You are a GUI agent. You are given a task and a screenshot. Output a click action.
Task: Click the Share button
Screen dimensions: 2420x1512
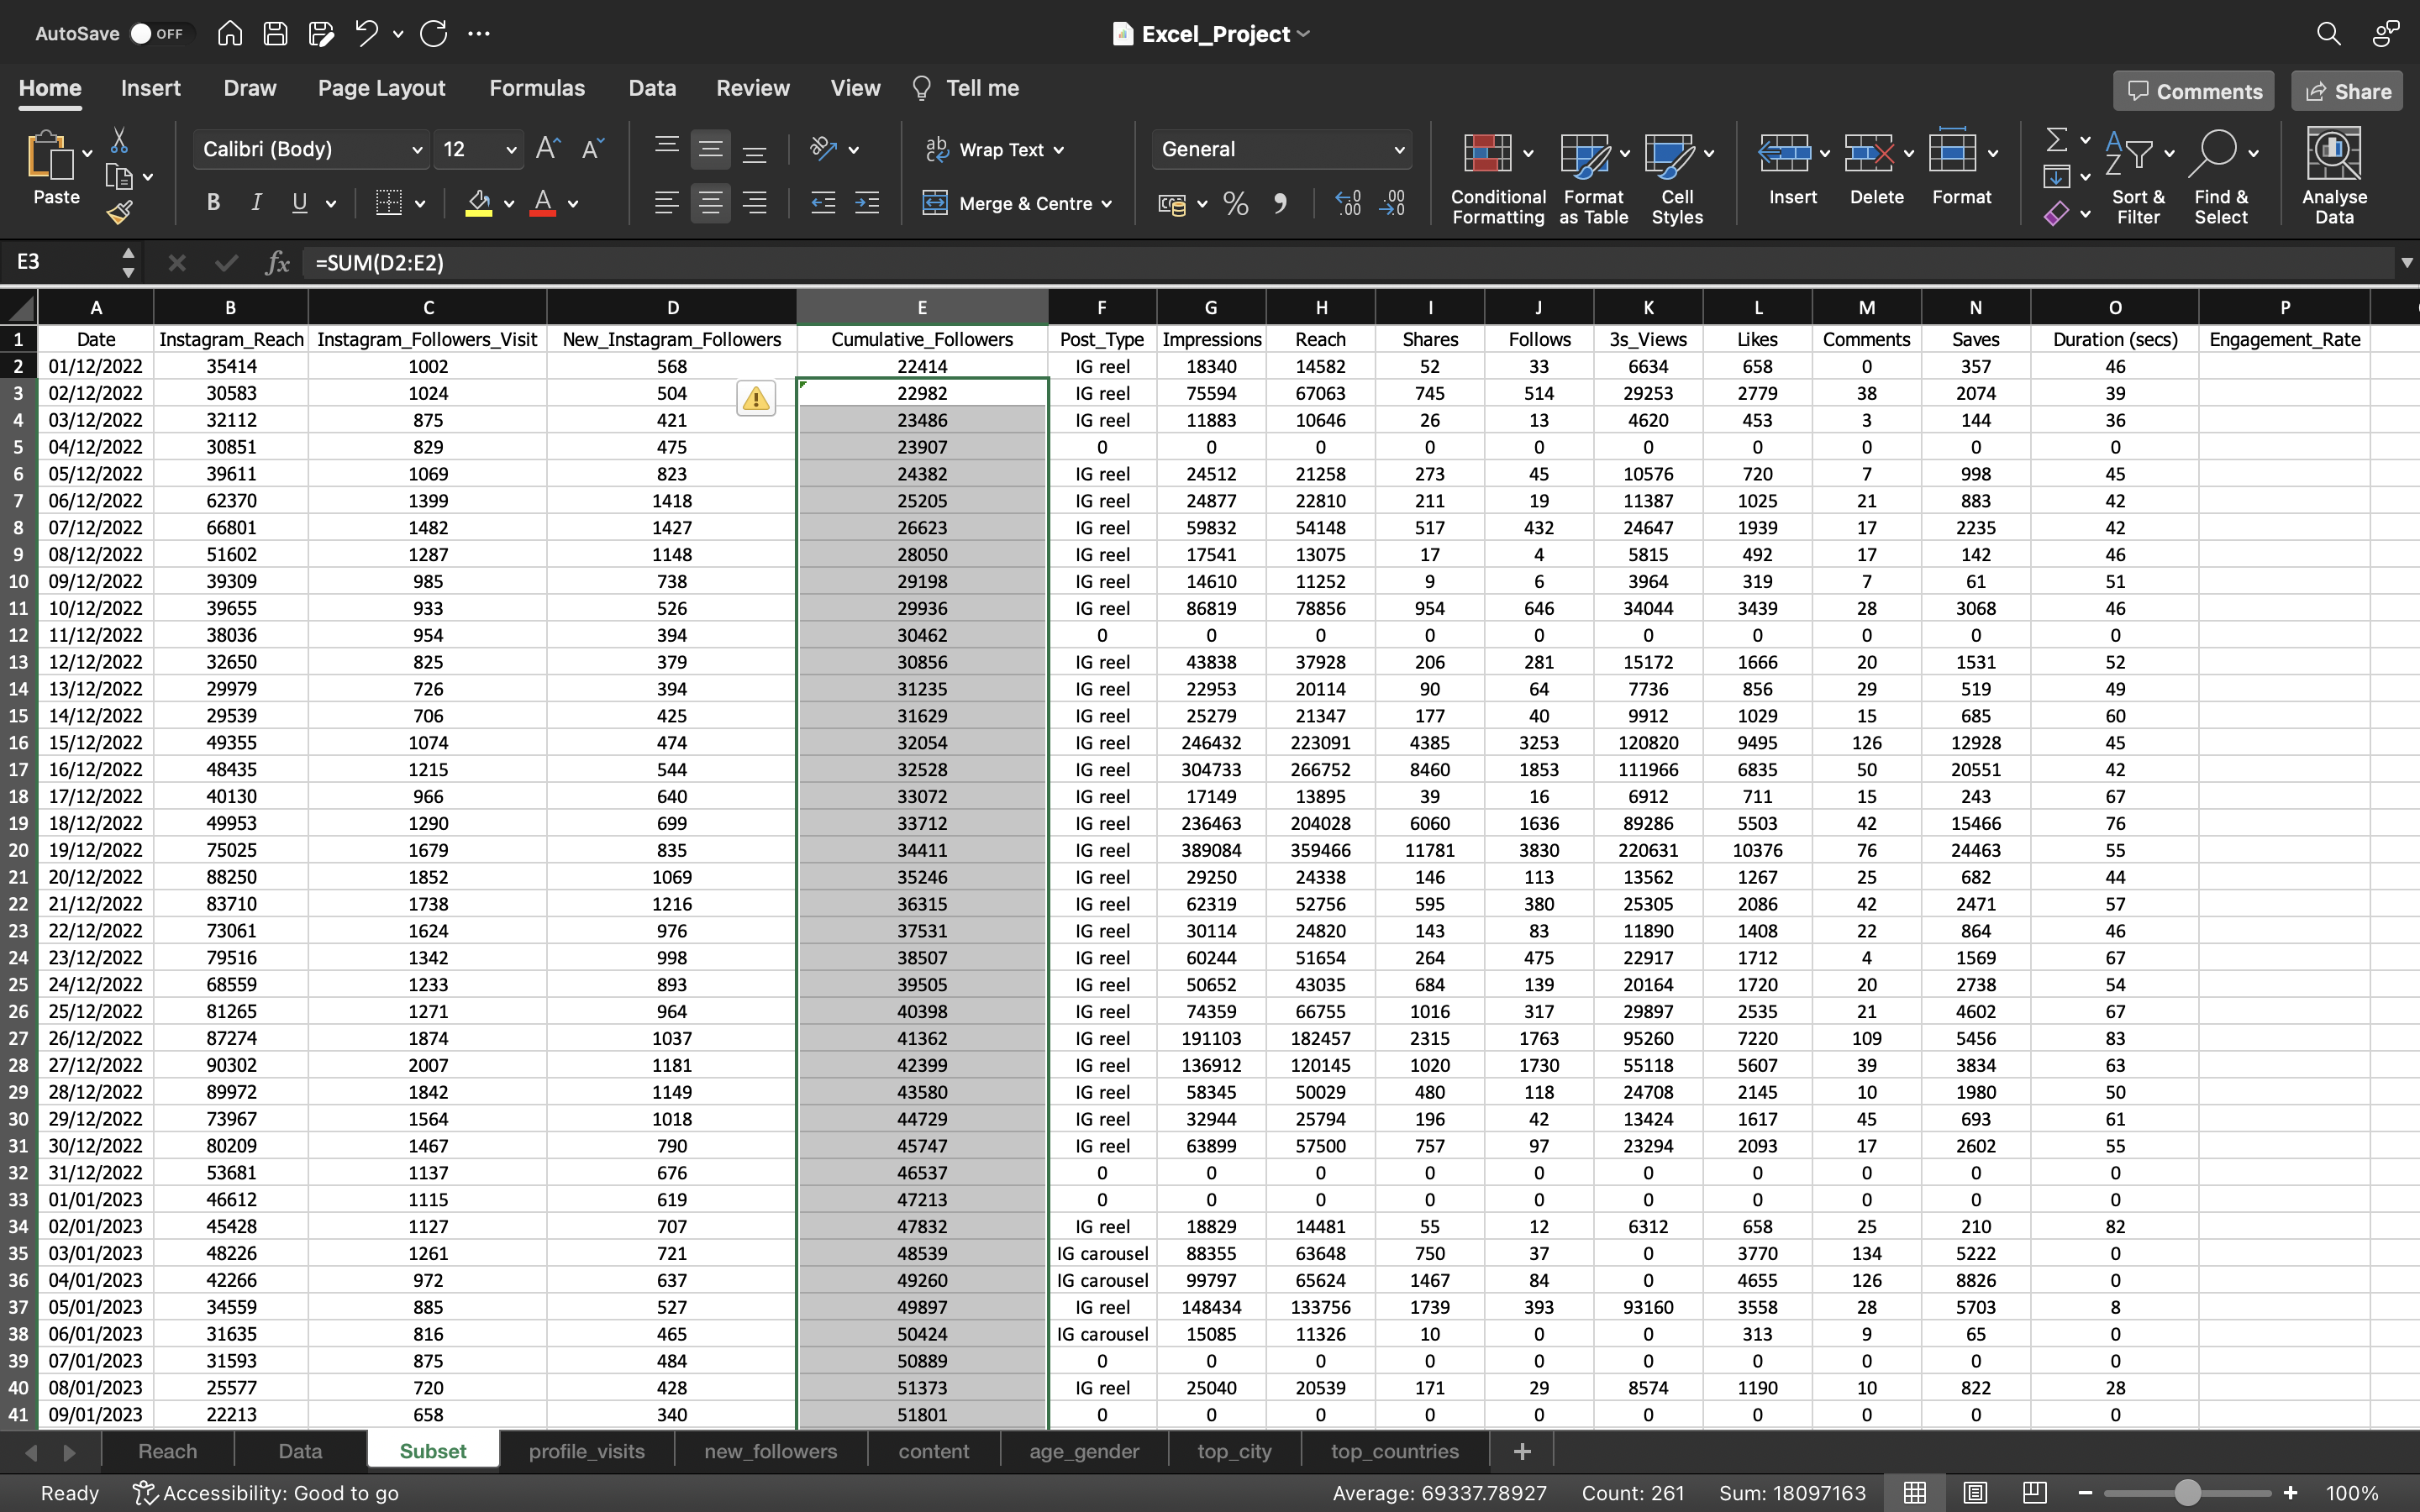tap(2349, 91)
